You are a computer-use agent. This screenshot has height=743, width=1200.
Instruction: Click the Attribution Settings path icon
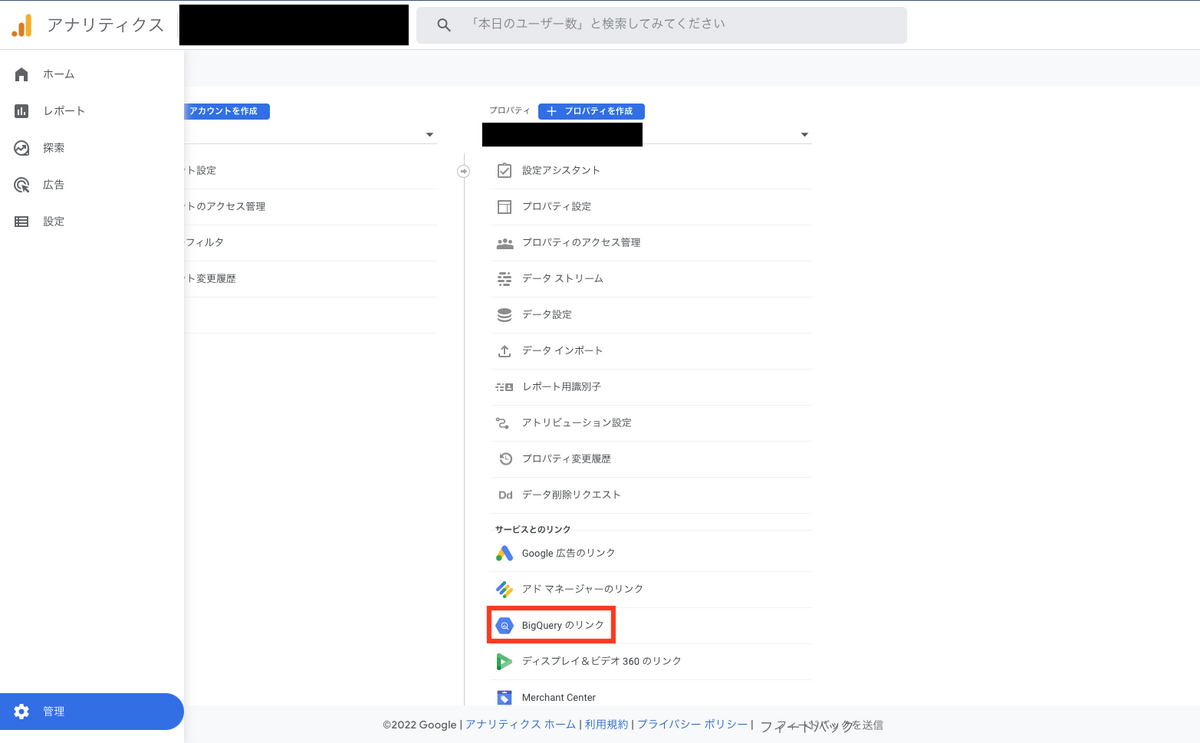(504, 423)
